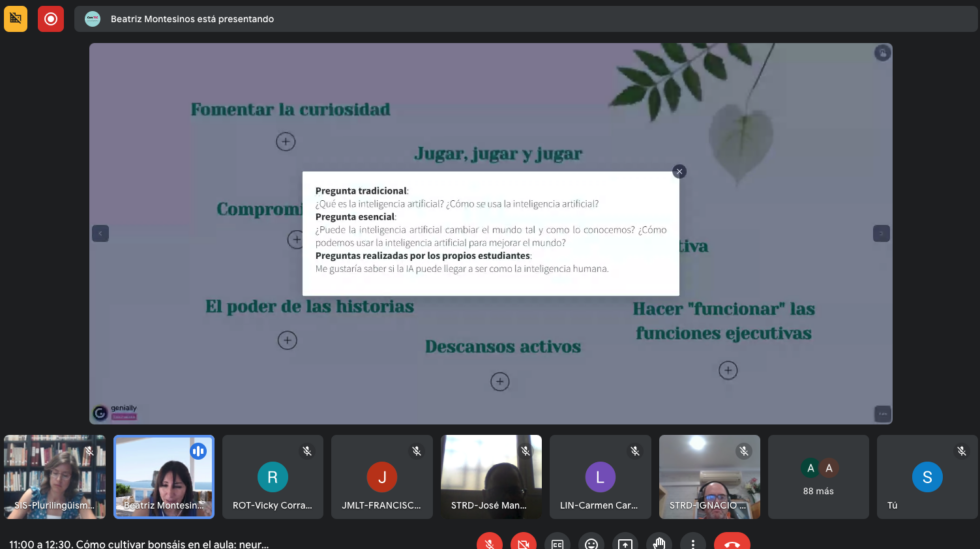Raise hand in the meeting
Image resolution: width=980 pixels, height=549 pixels.
pyautogui.click(x=658, y=543)
